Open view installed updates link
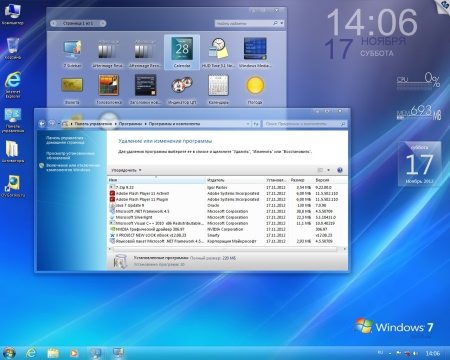 coord(70,155)
